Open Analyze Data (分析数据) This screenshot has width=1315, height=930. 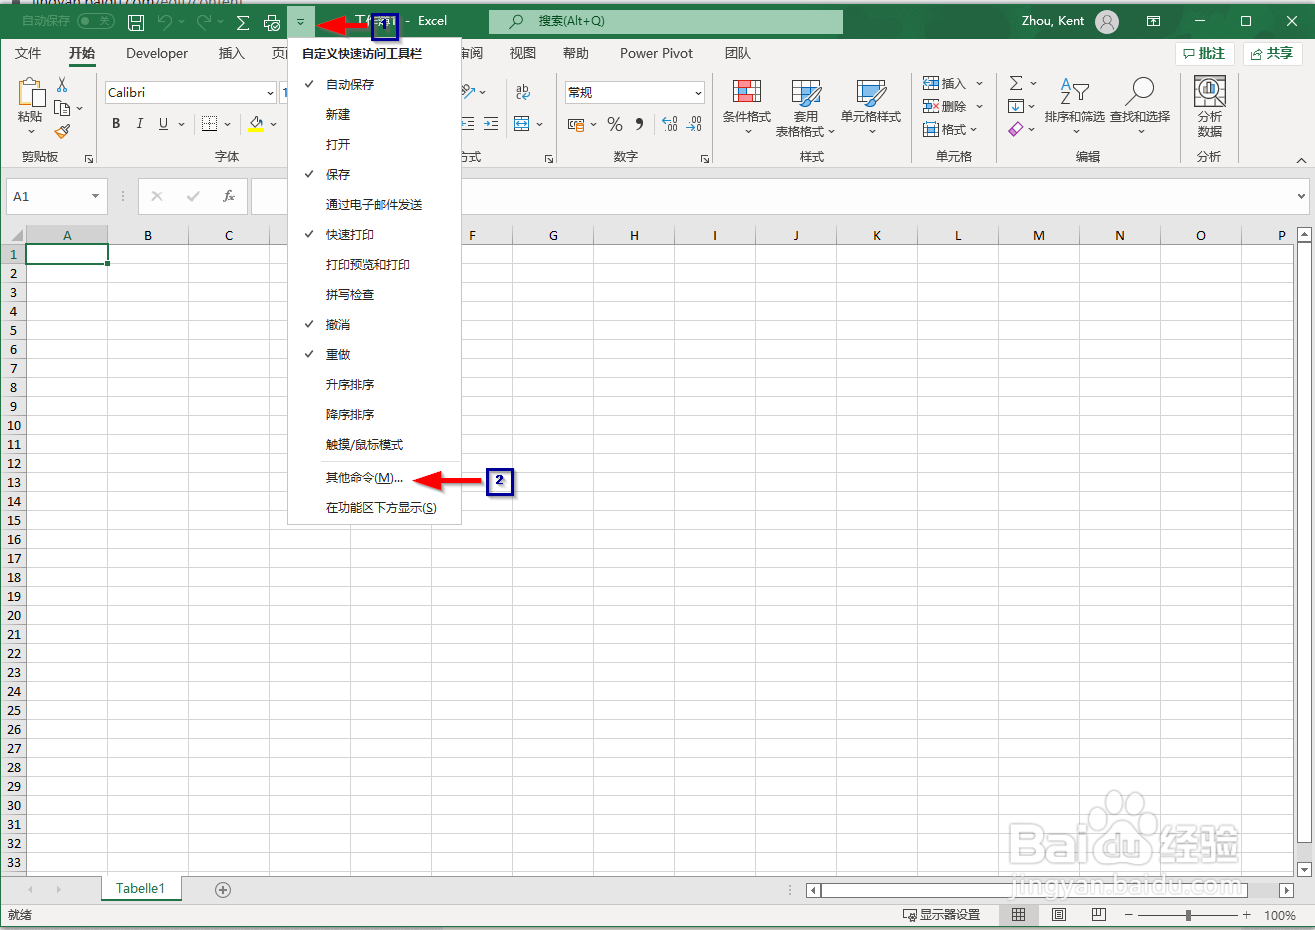click(x=1210, y=108)
